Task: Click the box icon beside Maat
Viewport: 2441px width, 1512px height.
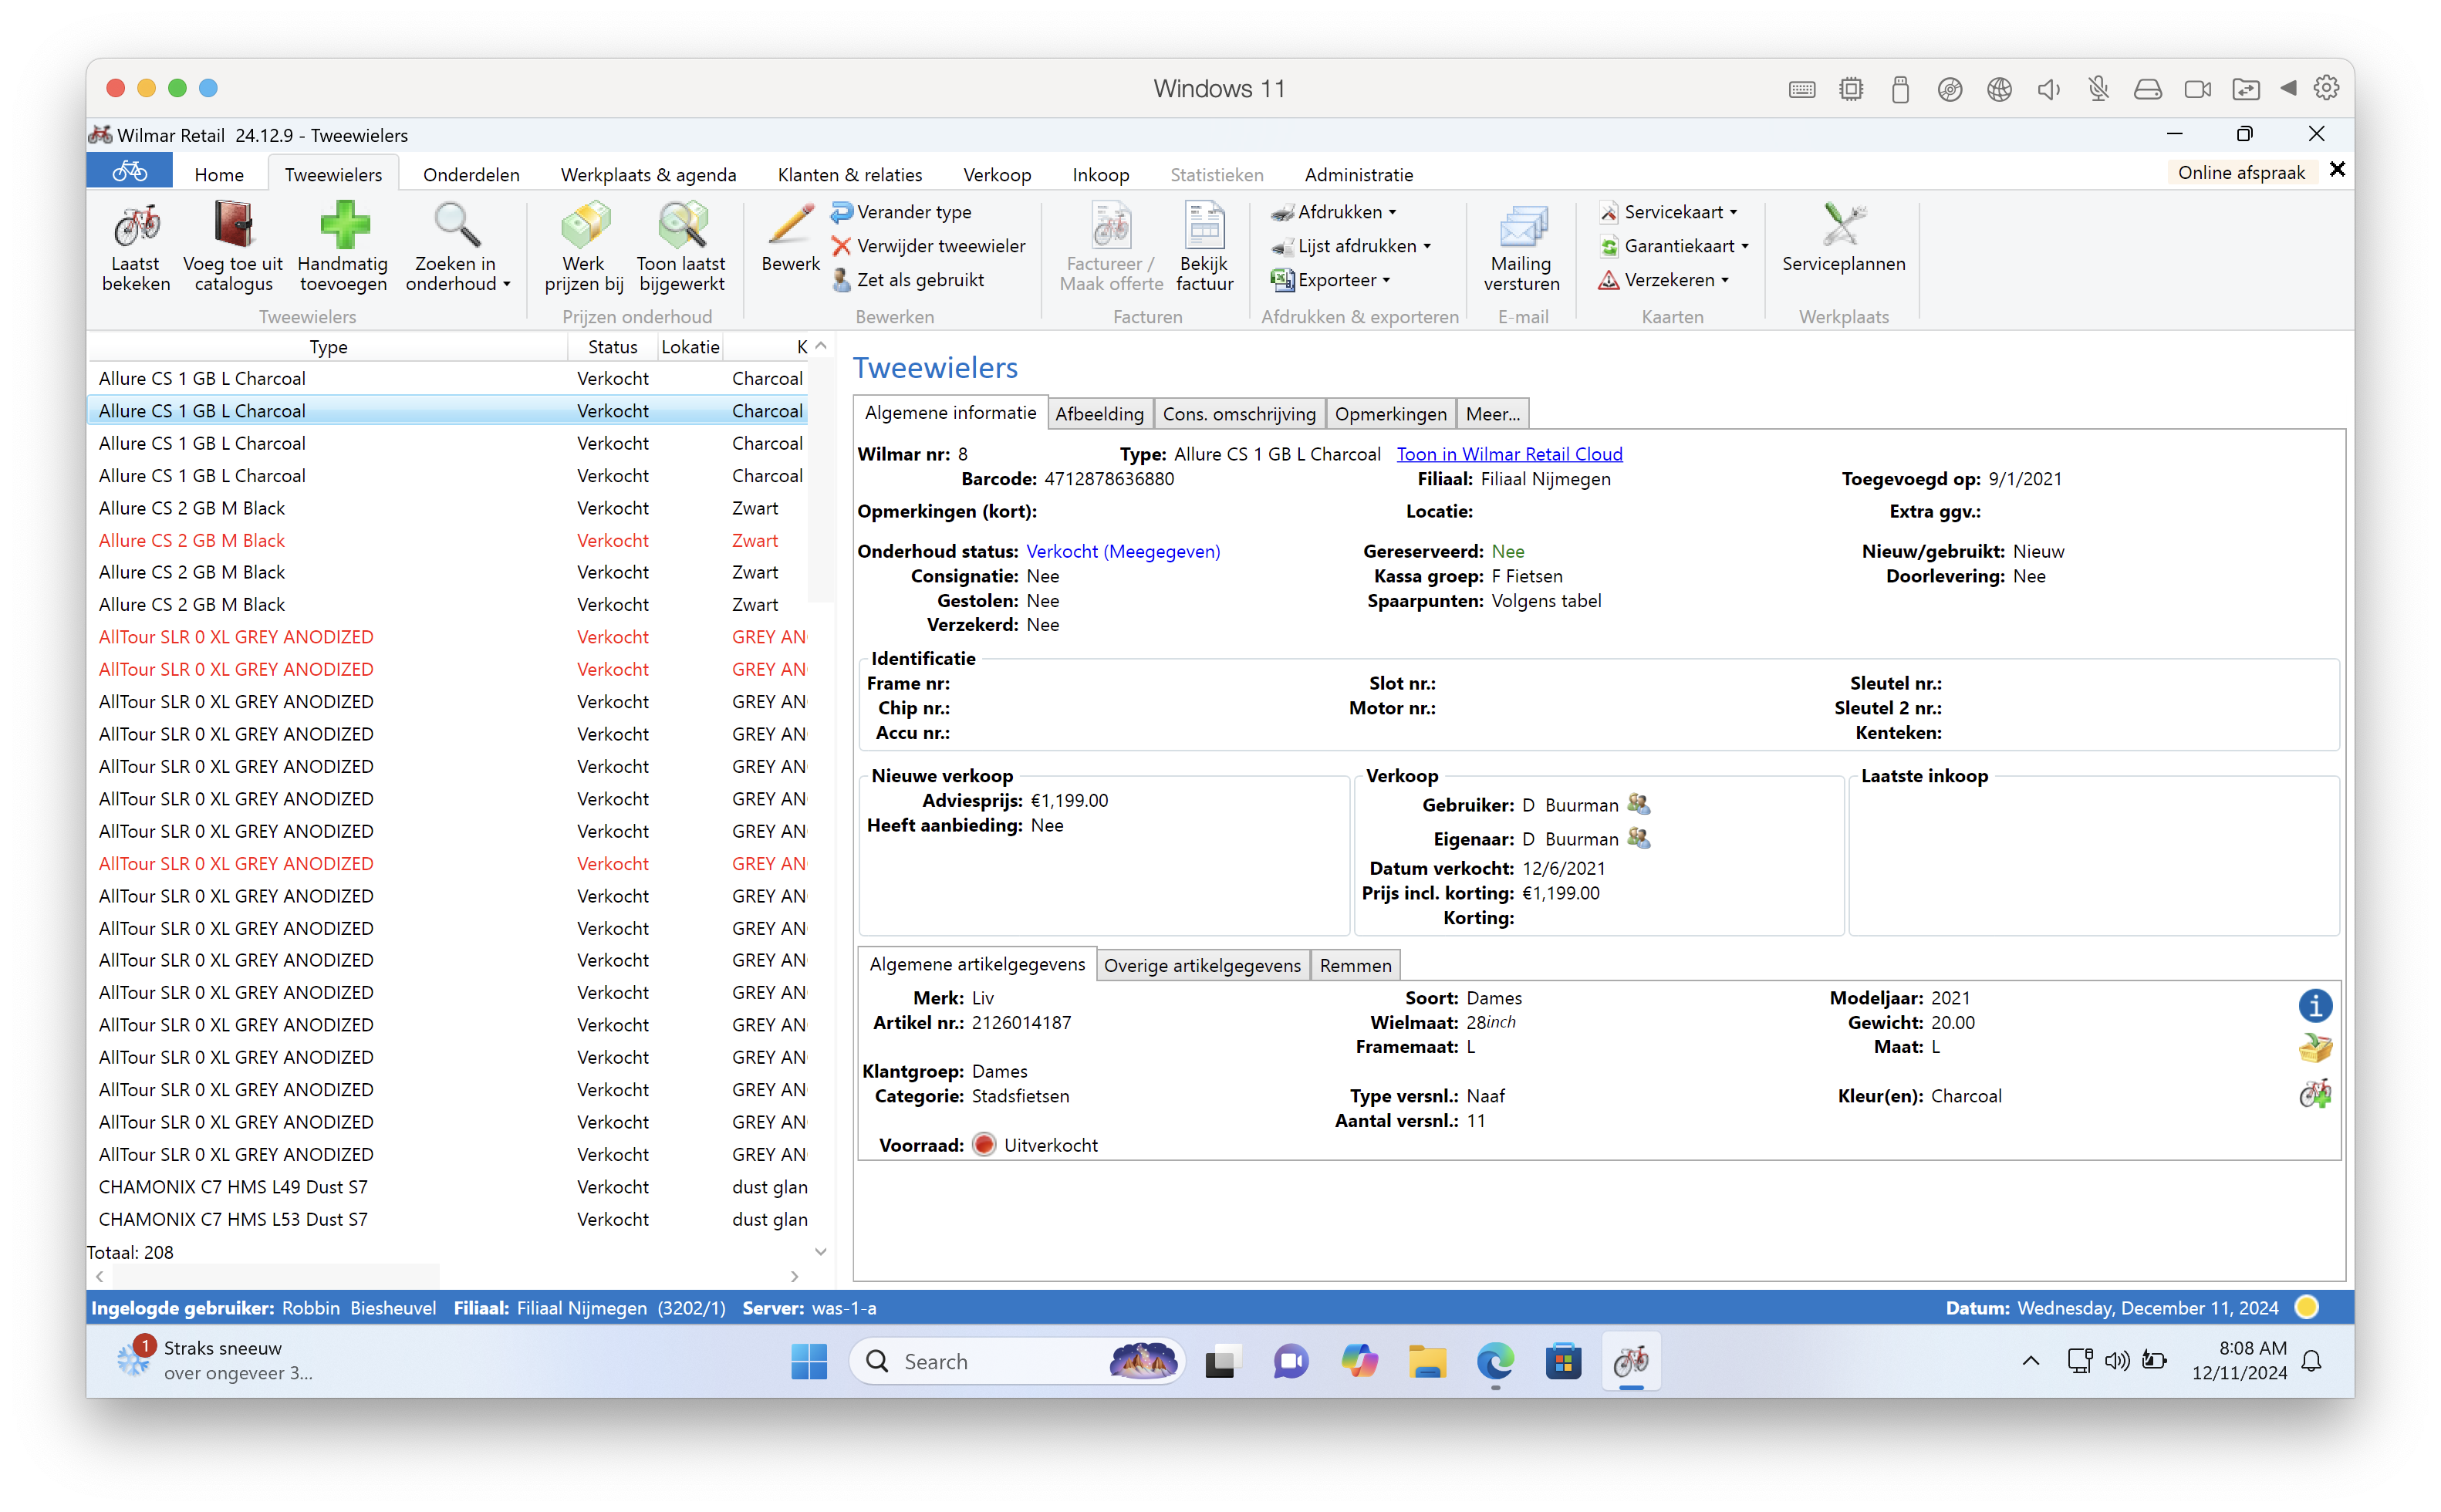Action: pos(2314,1049)
